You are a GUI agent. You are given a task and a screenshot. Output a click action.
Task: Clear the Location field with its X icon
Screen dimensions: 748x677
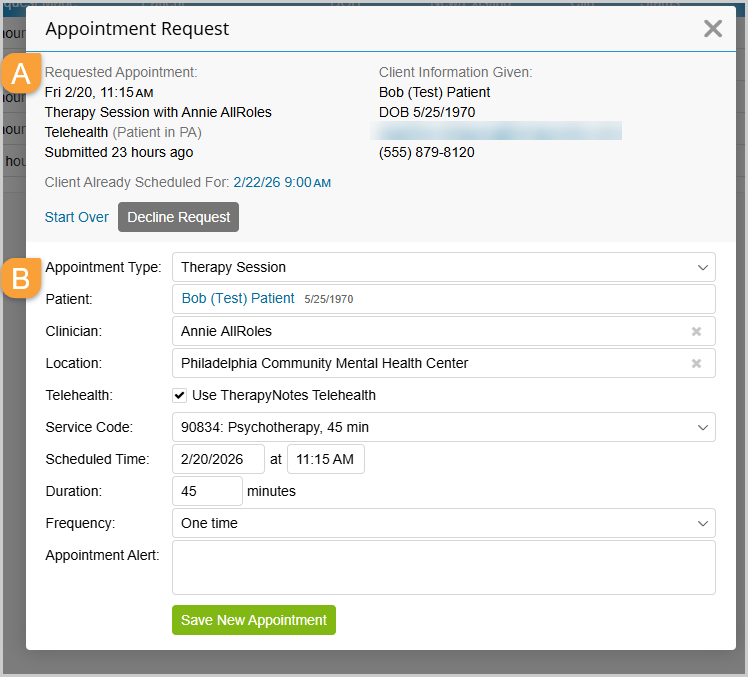pos(696,364)
